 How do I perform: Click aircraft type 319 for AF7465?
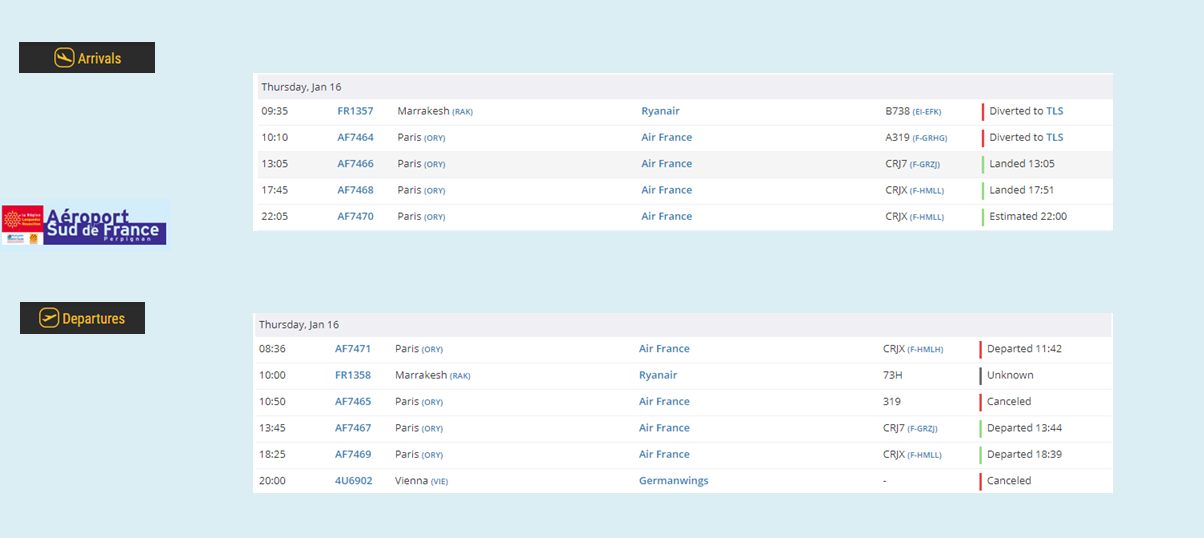[892, 401]
